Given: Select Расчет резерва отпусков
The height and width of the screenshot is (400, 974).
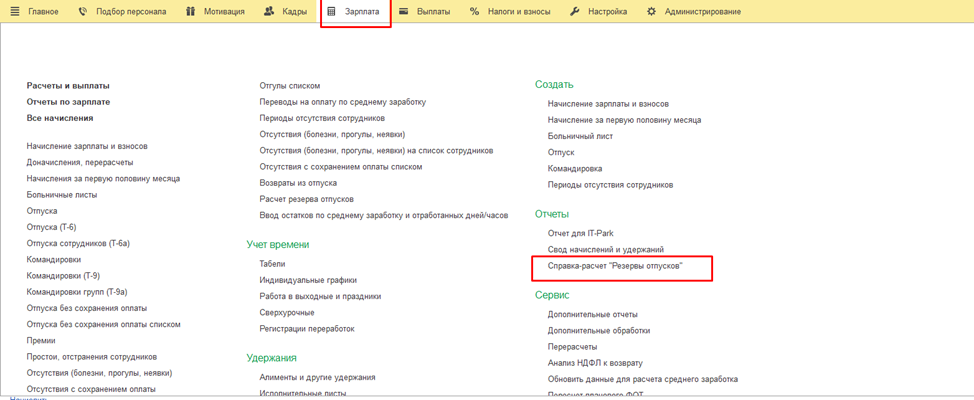Looking at the screenshot, I should click(306, 199).
